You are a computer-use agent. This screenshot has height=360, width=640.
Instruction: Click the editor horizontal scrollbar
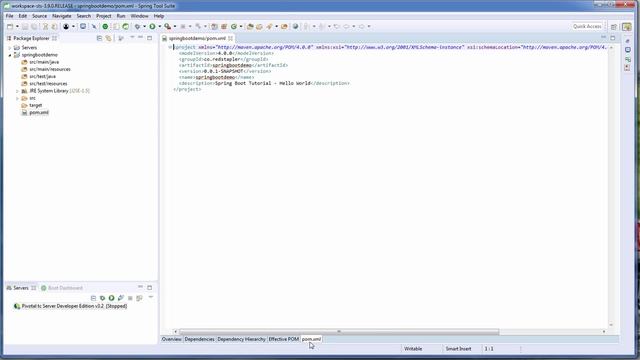(339, 332)
